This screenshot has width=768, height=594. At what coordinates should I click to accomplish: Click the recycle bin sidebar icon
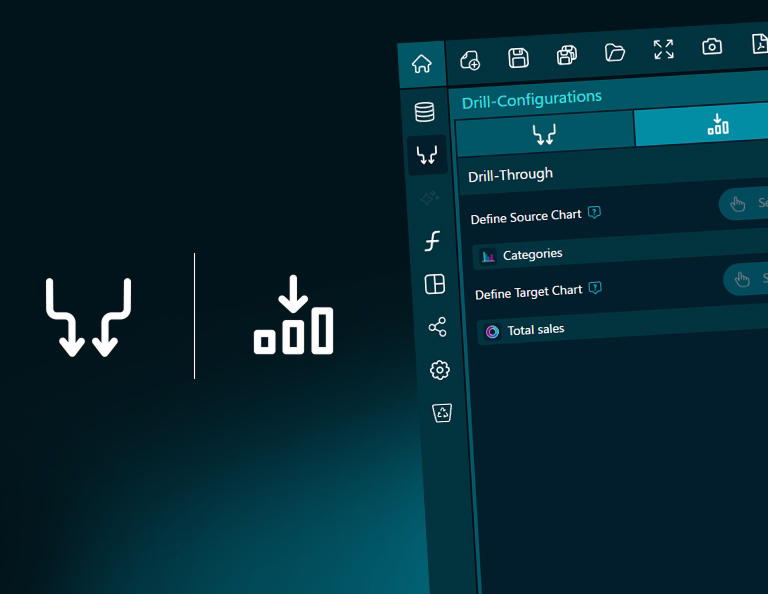coord(442,413)
